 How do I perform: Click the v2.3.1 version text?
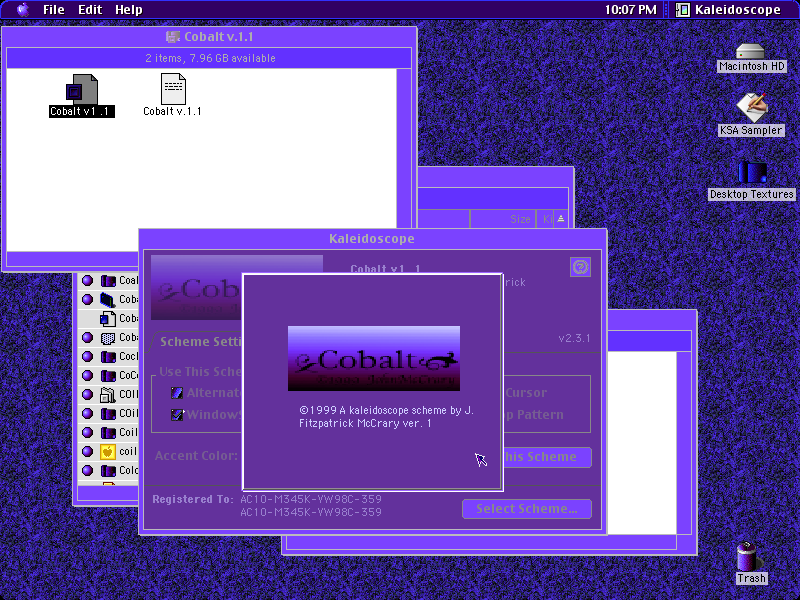coord(574,338)
